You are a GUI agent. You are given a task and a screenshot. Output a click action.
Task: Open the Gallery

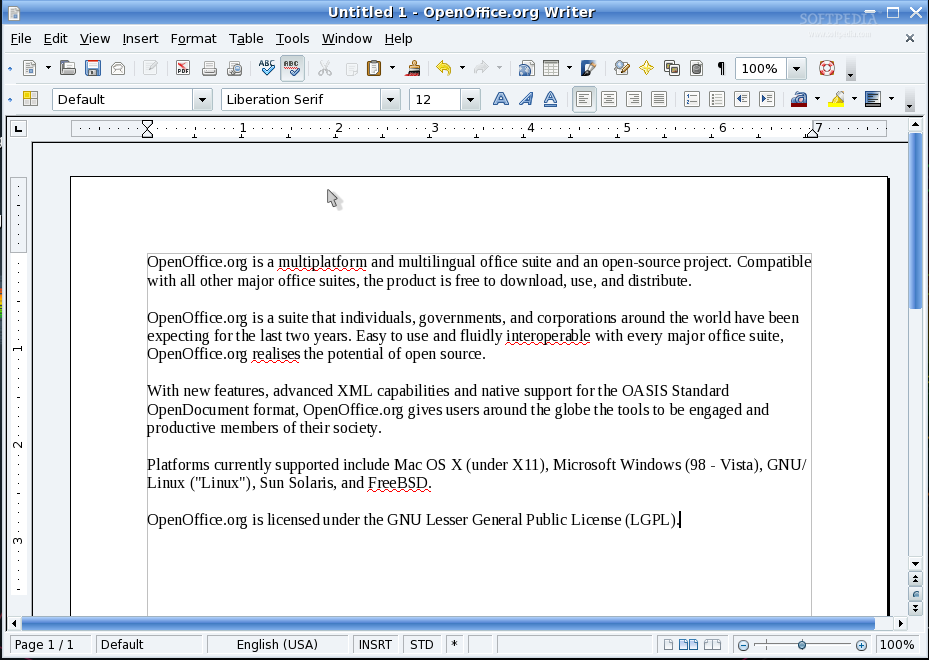(x=670, y=68)
